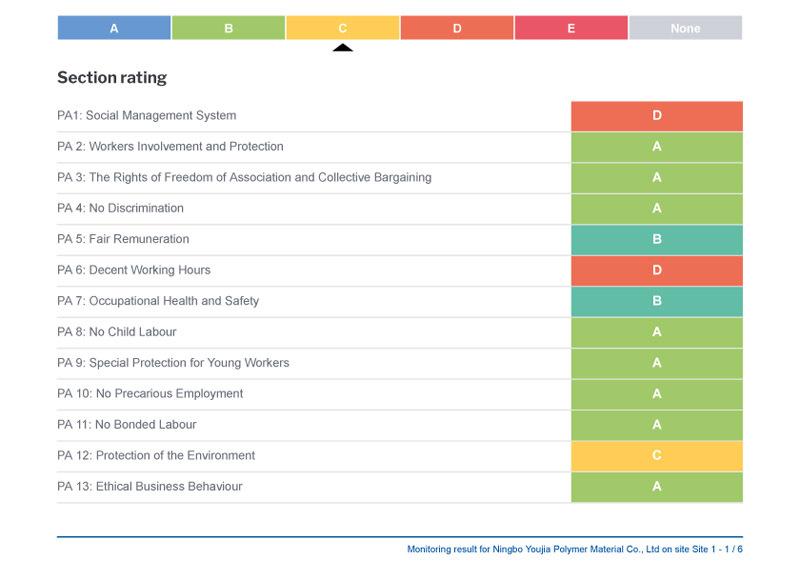Click the D rating for Social Management System
This screenshot has height=580, width=800.
(657, 116)
